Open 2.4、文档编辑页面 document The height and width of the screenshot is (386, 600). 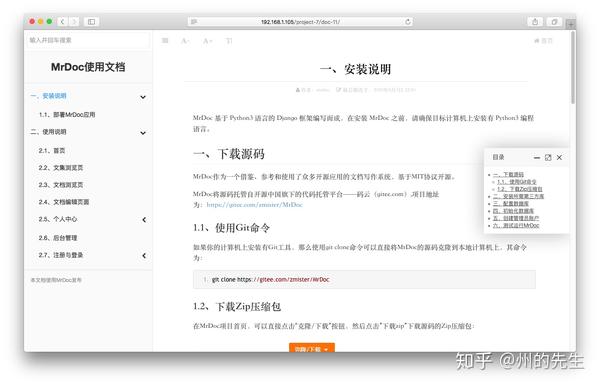coord(64,202)
